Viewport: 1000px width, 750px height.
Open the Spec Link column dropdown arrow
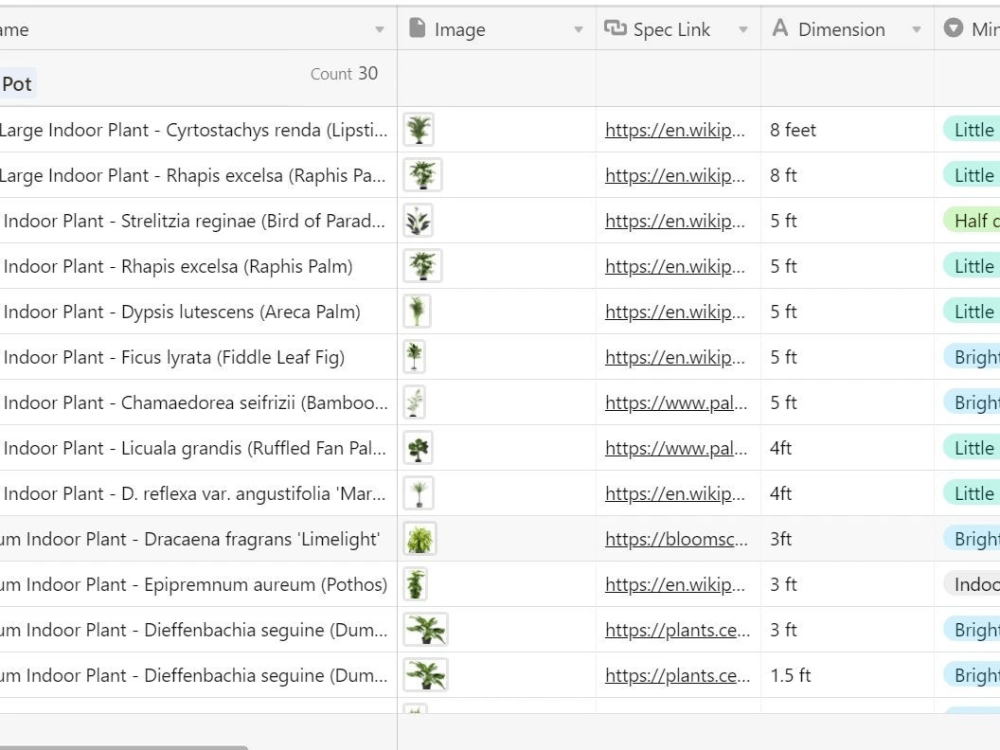pyautogui.click(x=743, y=29)
